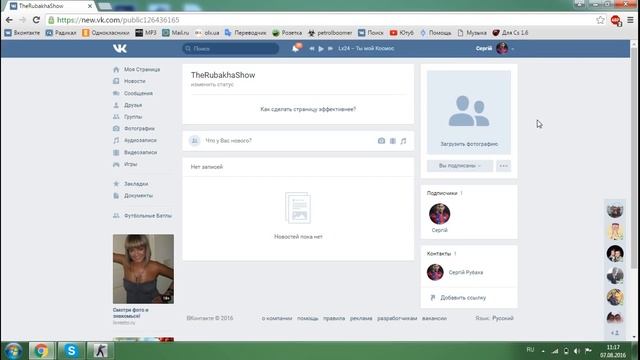Open Закладки in left sidebar
This screenshot has width=640, height=360.
136,184
